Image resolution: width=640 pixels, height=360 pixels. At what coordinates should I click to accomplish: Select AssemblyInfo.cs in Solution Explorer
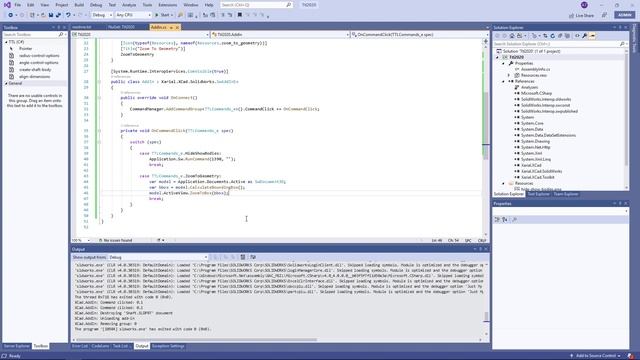[535, 69]
